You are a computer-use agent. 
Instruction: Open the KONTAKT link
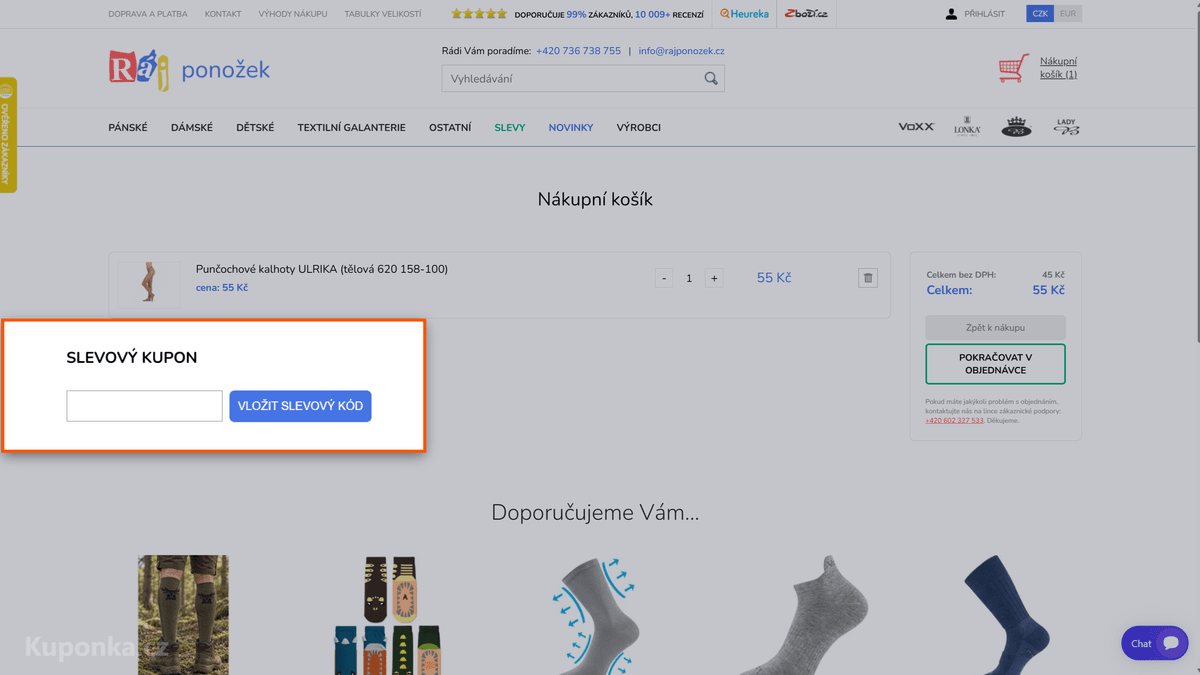(x=223, y=14)
